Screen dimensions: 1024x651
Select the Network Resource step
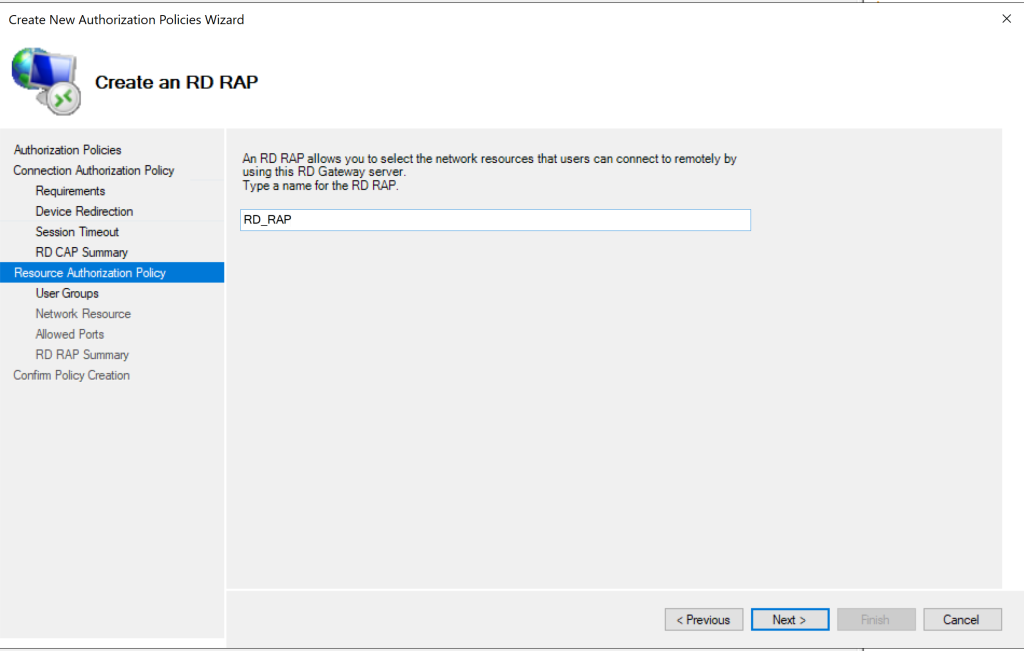pyautogui.click(x=83, y=314)
